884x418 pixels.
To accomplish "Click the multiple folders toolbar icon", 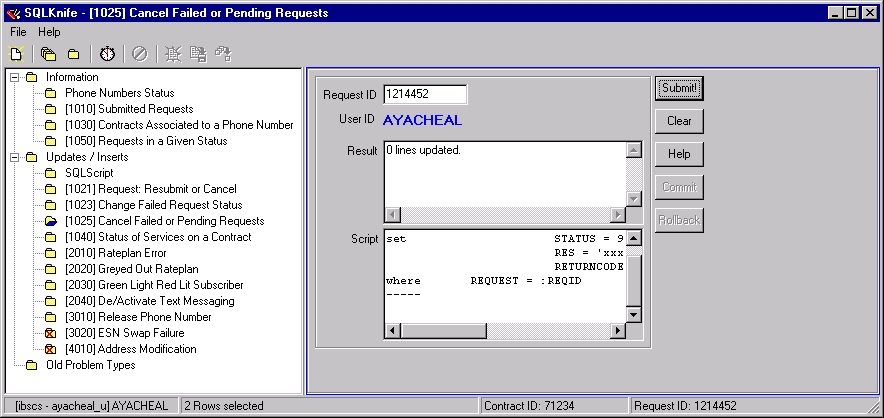I will tap(48, 53).
